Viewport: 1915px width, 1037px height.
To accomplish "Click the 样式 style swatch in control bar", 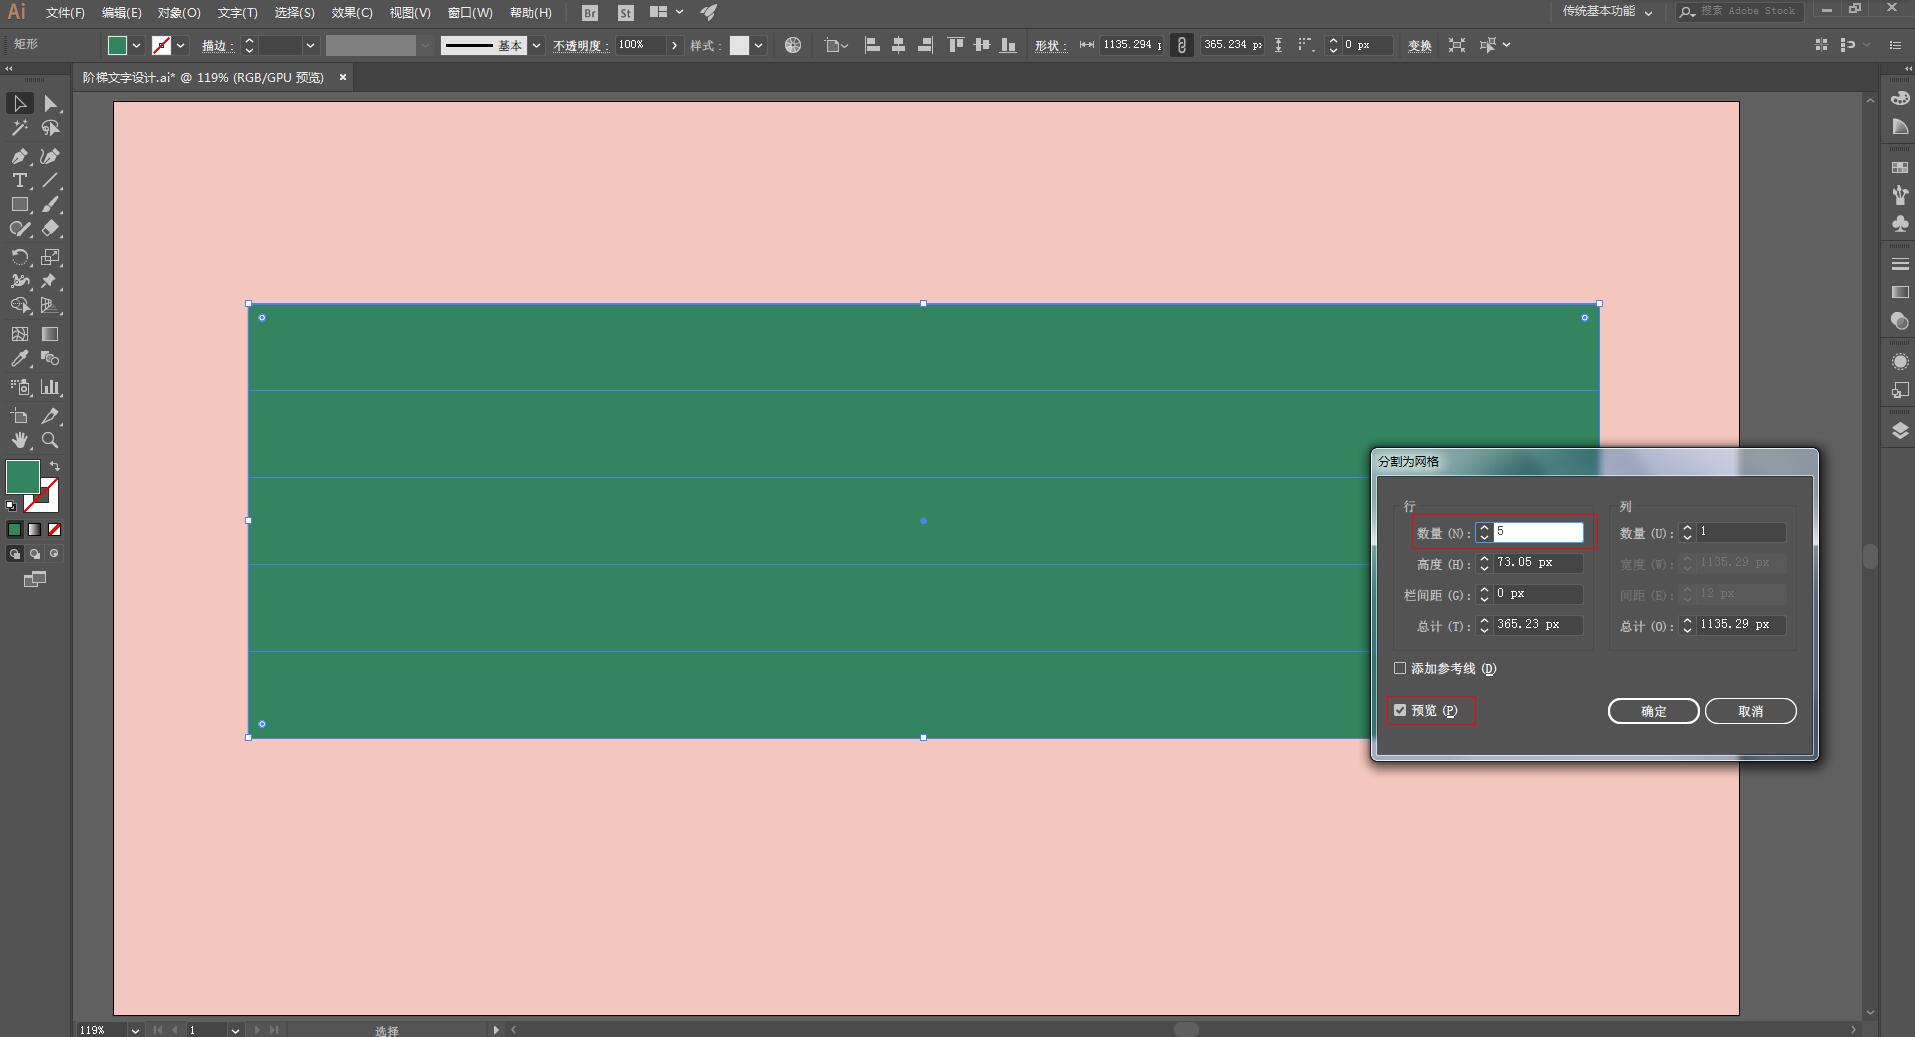I will (739, 45).
